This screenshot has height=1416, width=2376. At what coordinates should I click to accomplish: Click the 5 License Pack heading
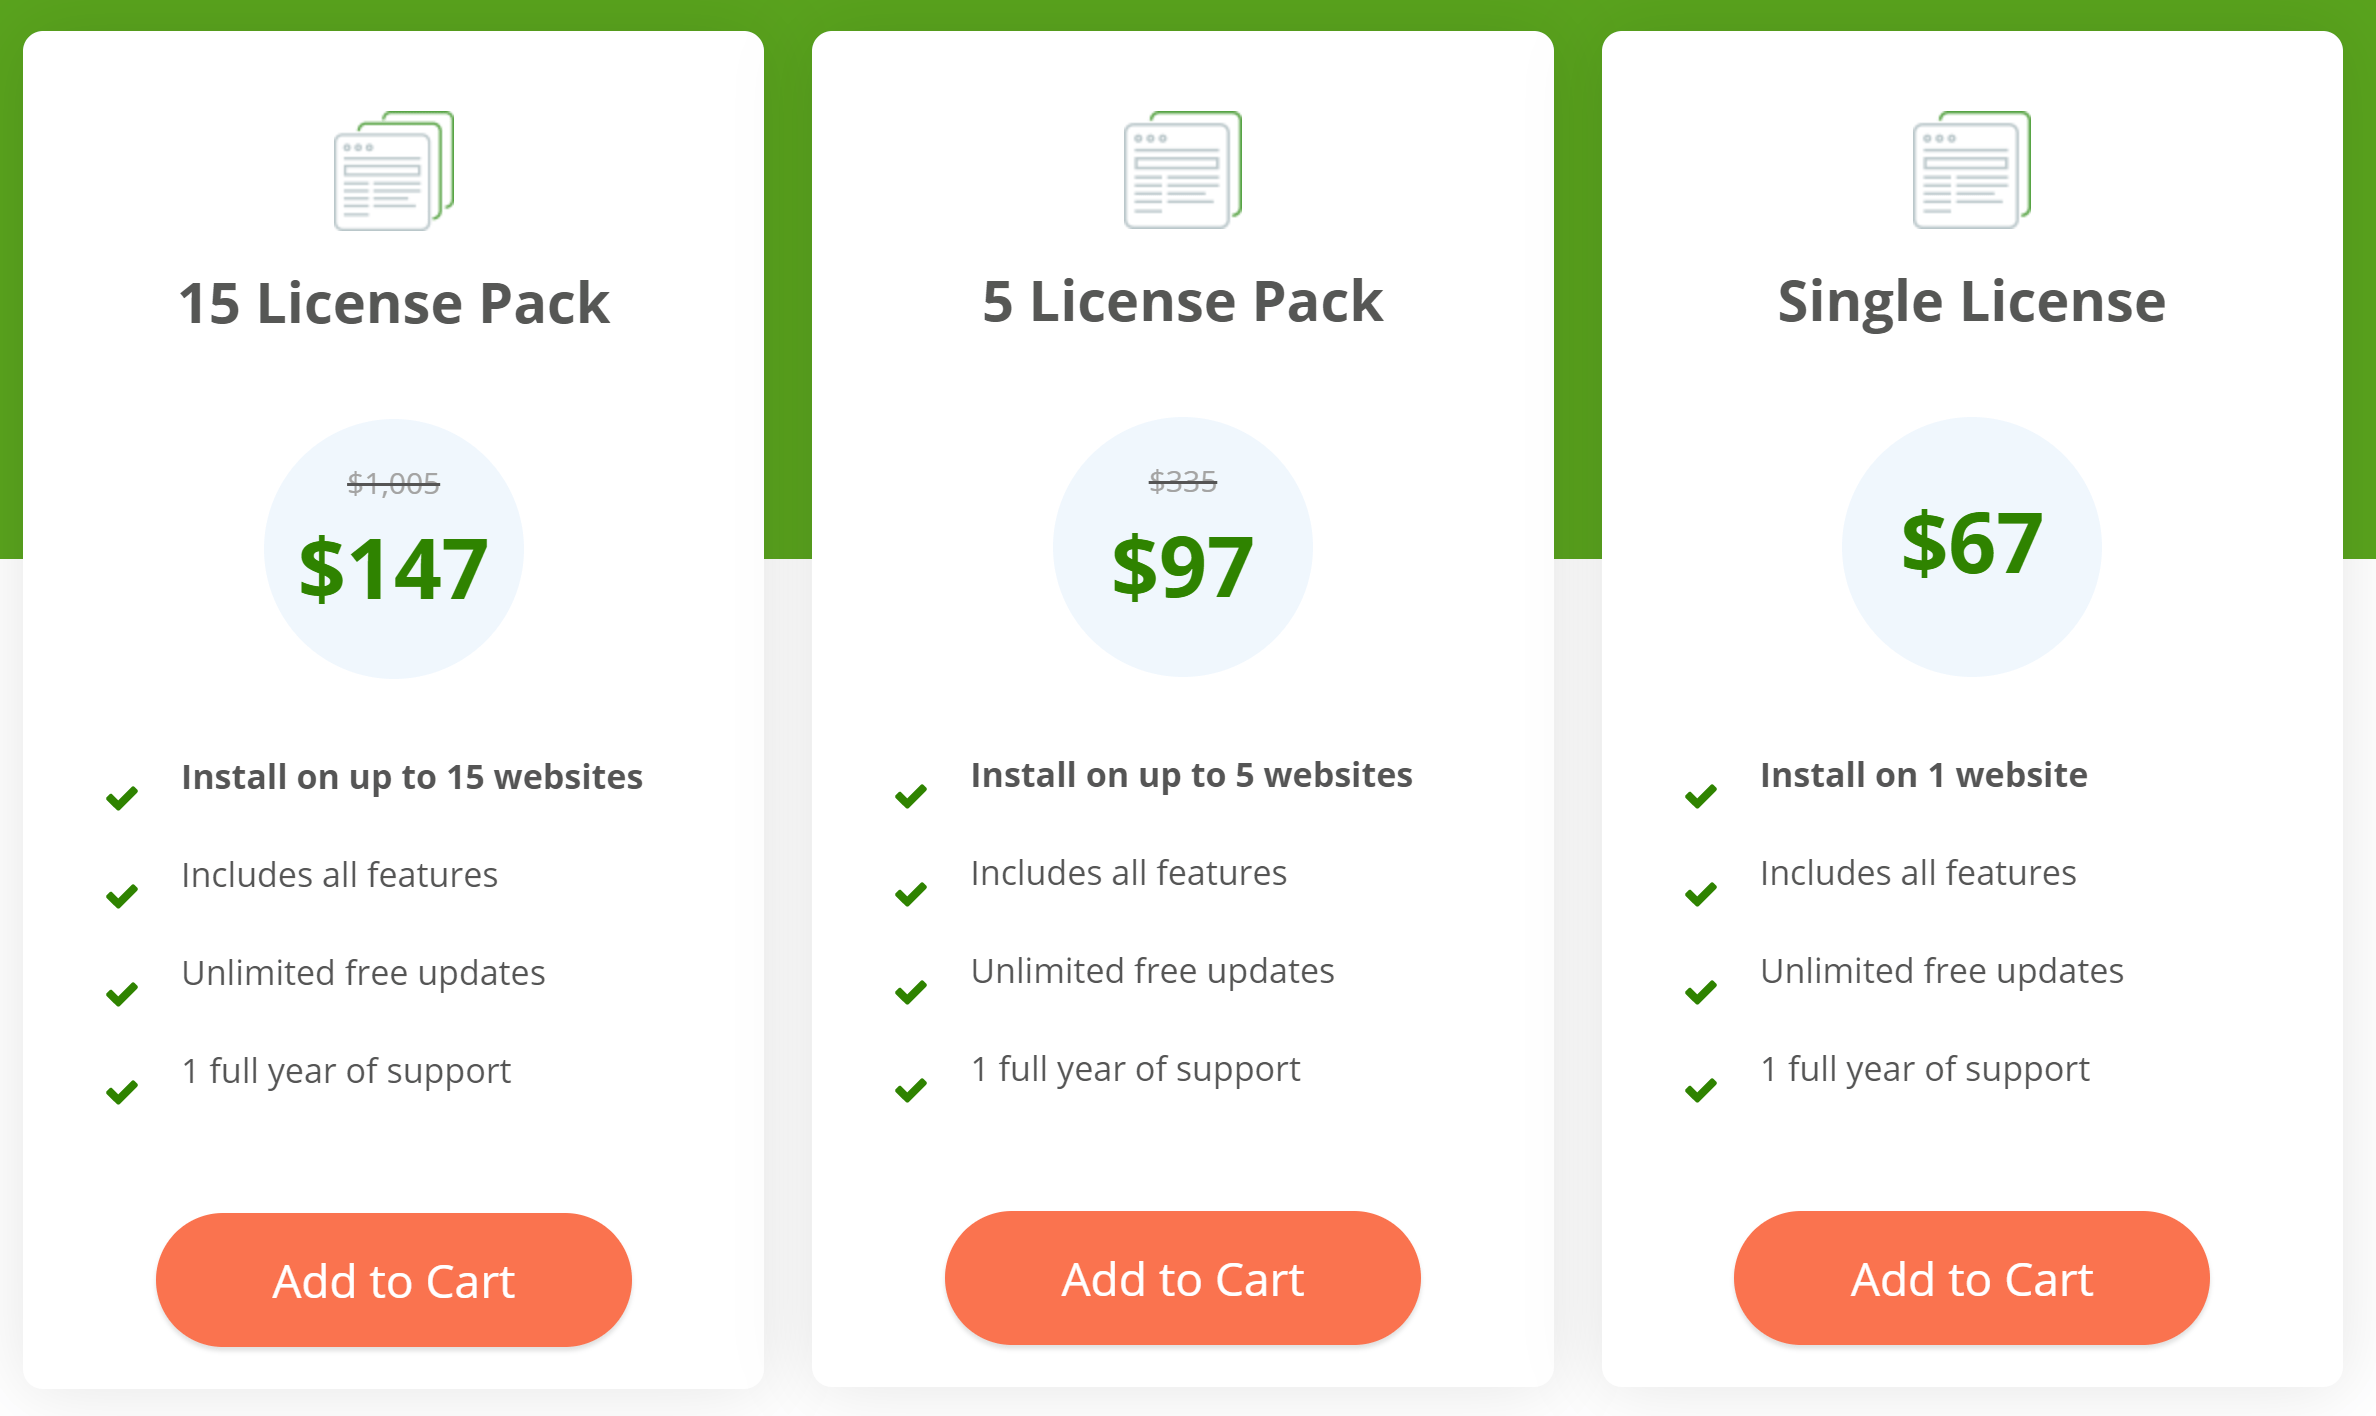(x=1182, y=301)
